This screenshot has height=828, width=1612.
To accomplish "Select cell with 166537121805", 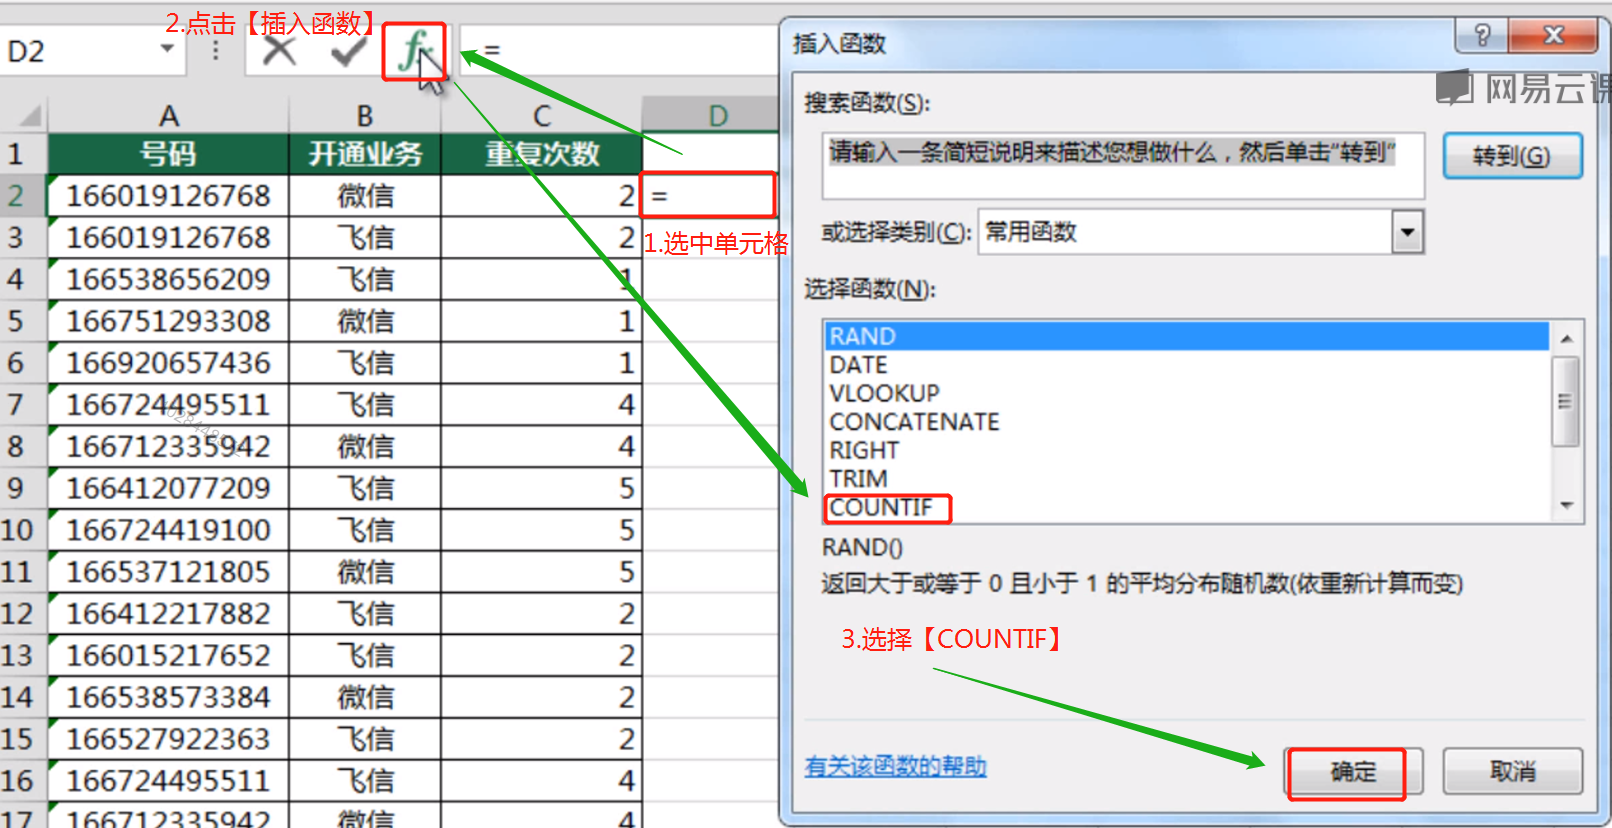I will (x=169, y=572).
